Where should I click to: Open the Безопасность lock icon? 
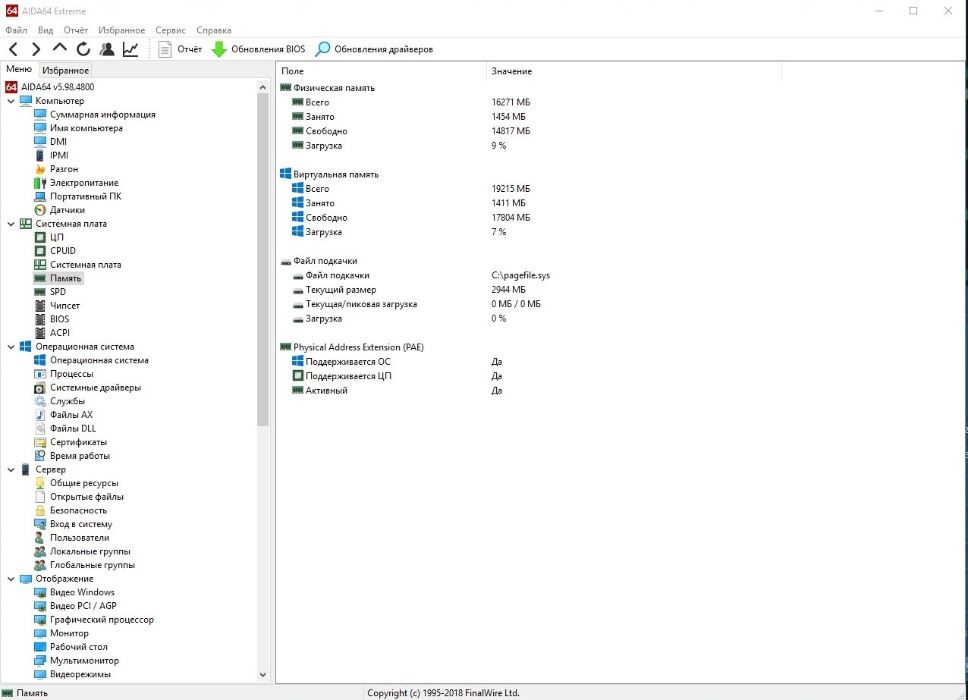[40, 510]
